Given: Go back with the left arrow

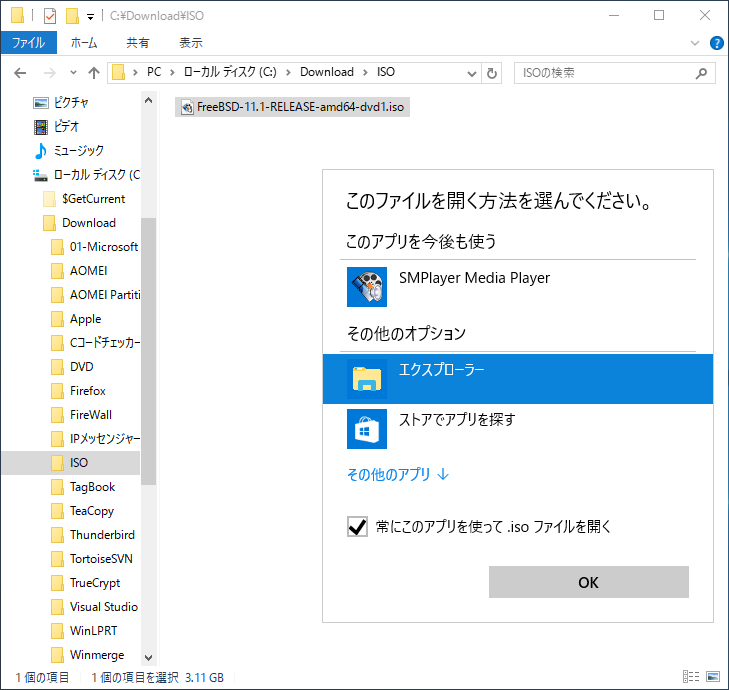Looking at the screenshot, I should point(20,73).
